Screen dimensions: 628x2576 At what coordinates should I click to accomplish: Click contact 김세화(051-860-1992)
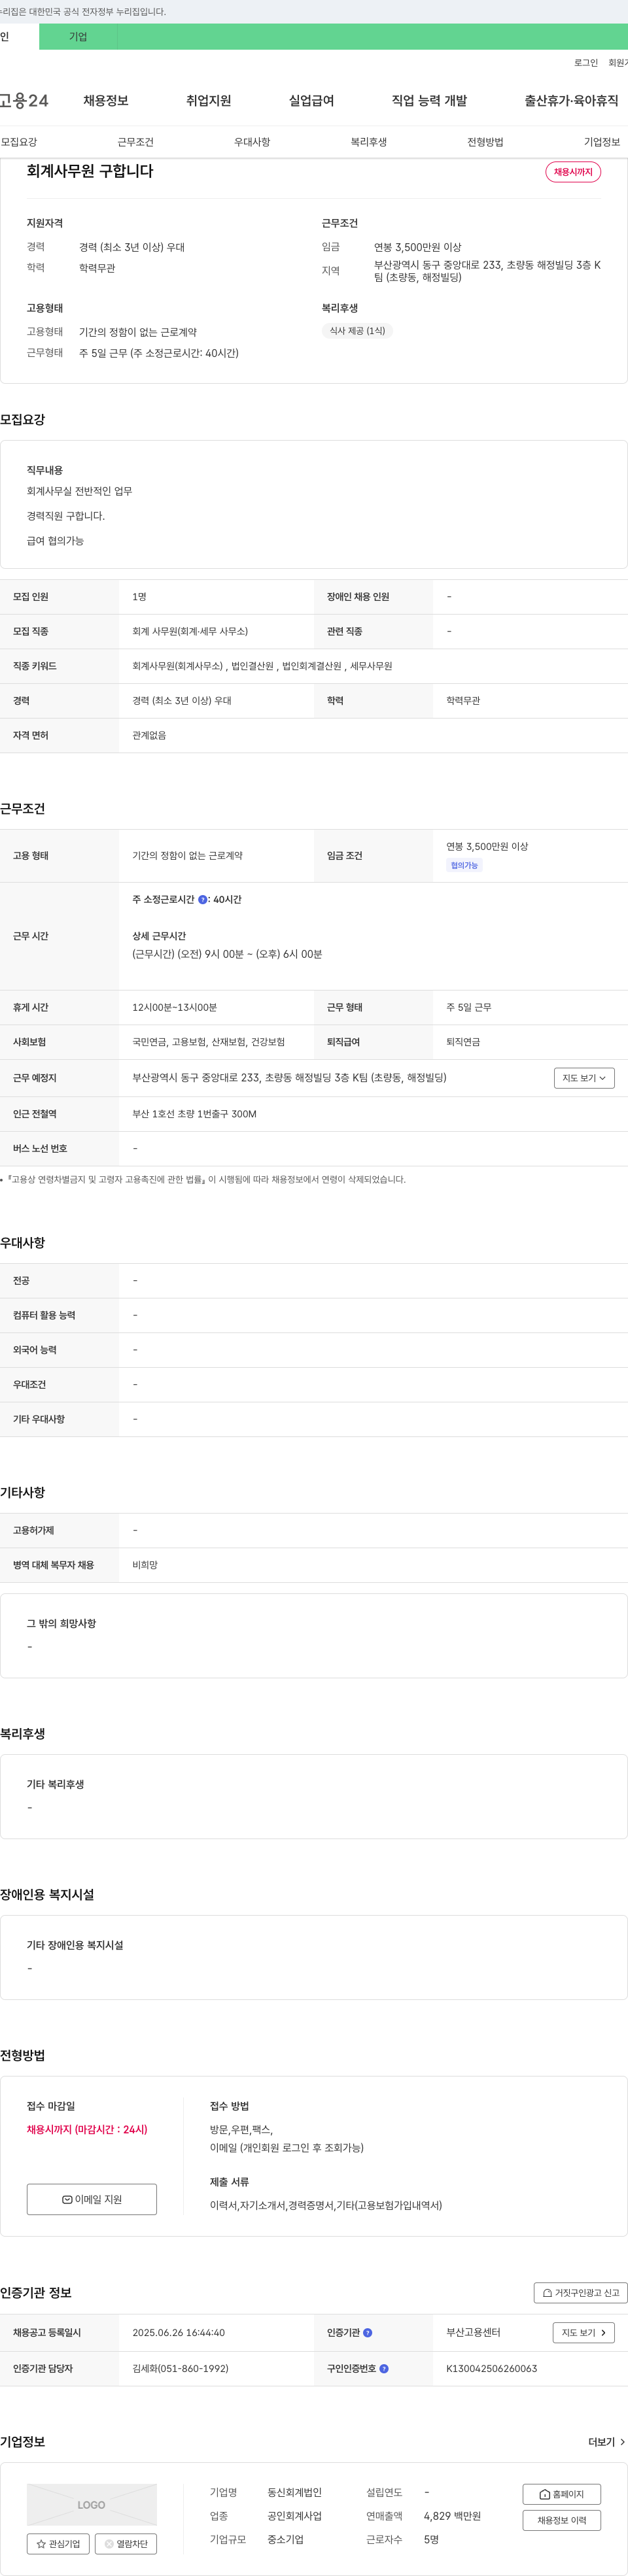[180, 2368]
